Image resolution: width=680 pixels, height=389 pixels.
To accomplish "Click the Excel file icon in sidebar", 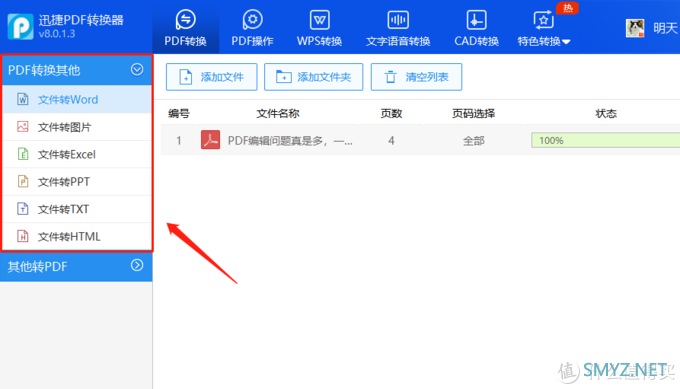I will pos(23,154).
